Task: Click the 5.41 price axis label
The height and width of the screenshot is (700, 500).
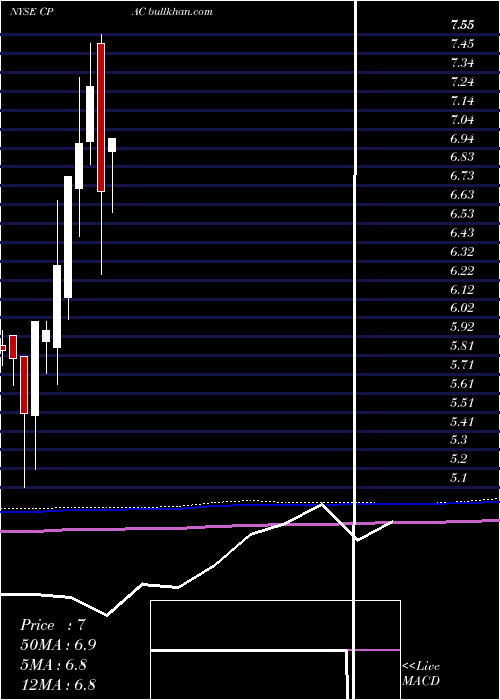Action: tap(462, 421)
